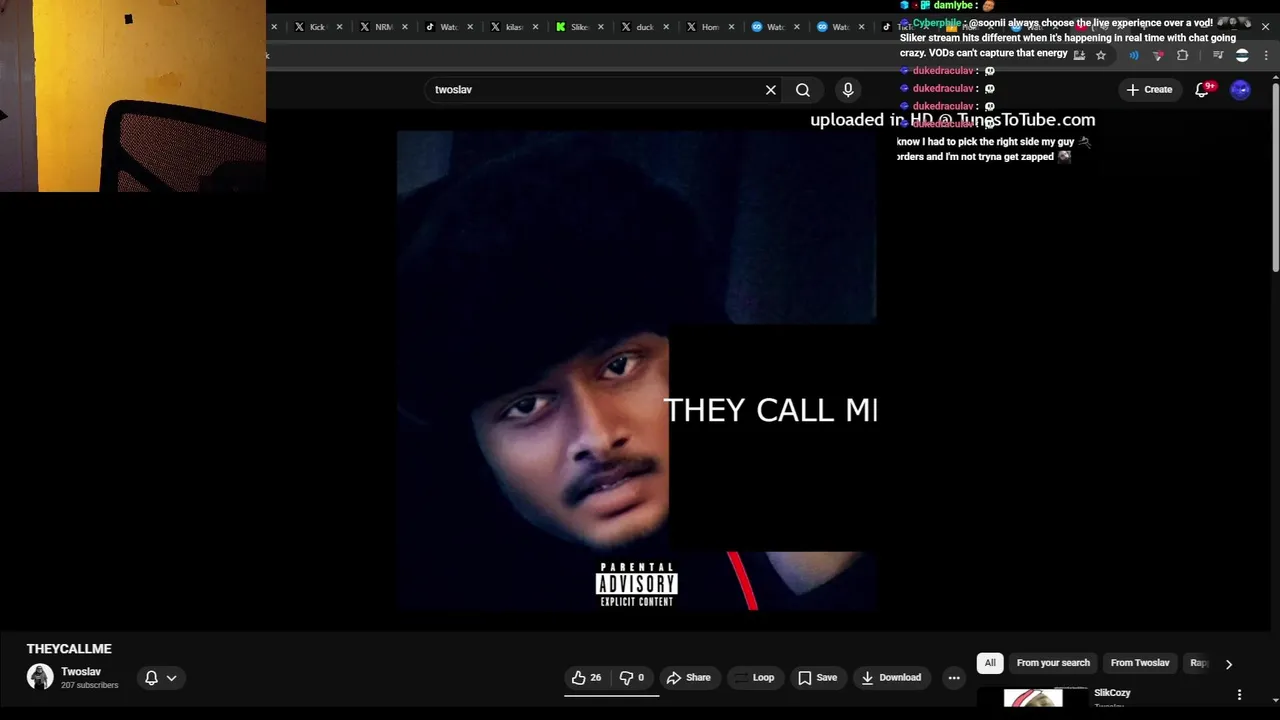Open options menu for SlikCozy video

click(x=1239, y=694)
